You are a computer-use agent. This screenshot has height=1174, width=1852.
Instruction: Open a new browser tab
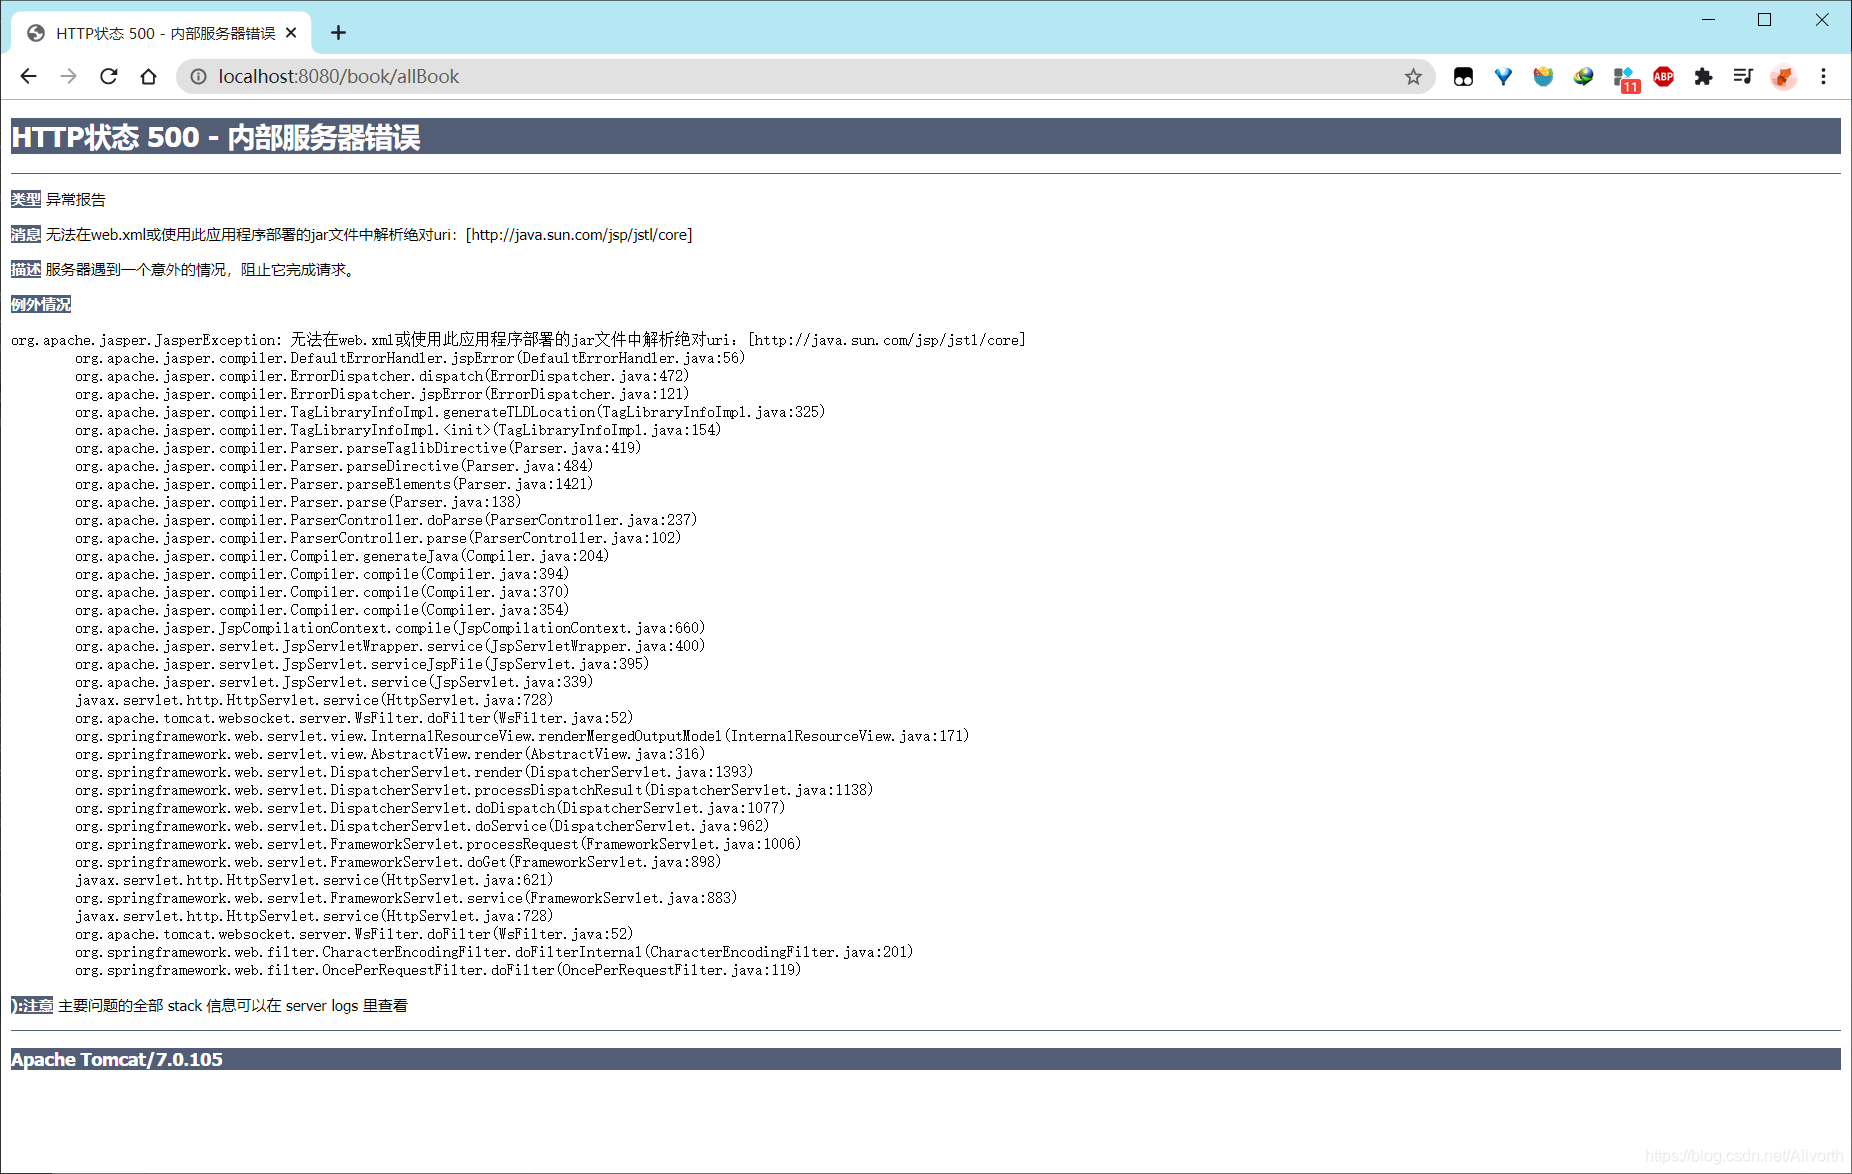coord(338,33)
